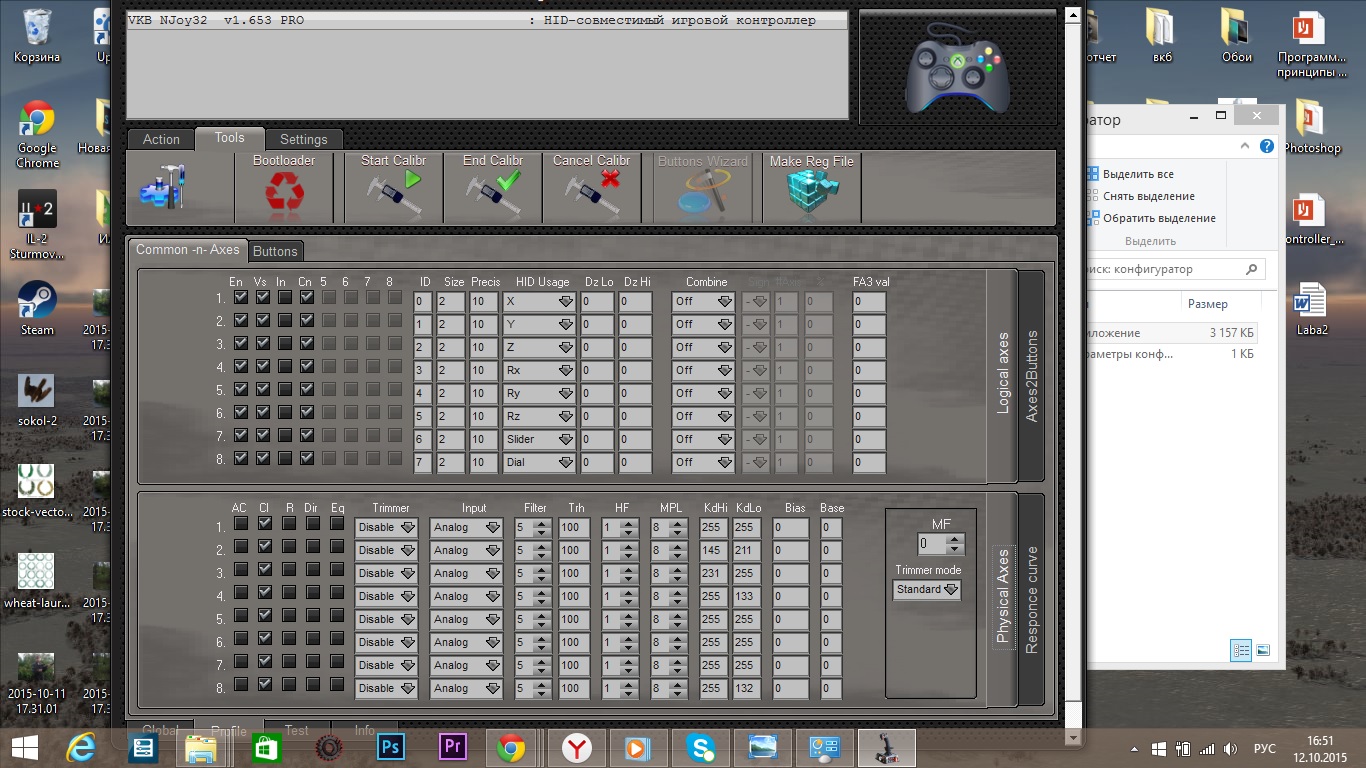This screenshot has width=1366, height=768.
Task: Toggle En checkbox for logical axis 8
Action: (x=240, y=458)
